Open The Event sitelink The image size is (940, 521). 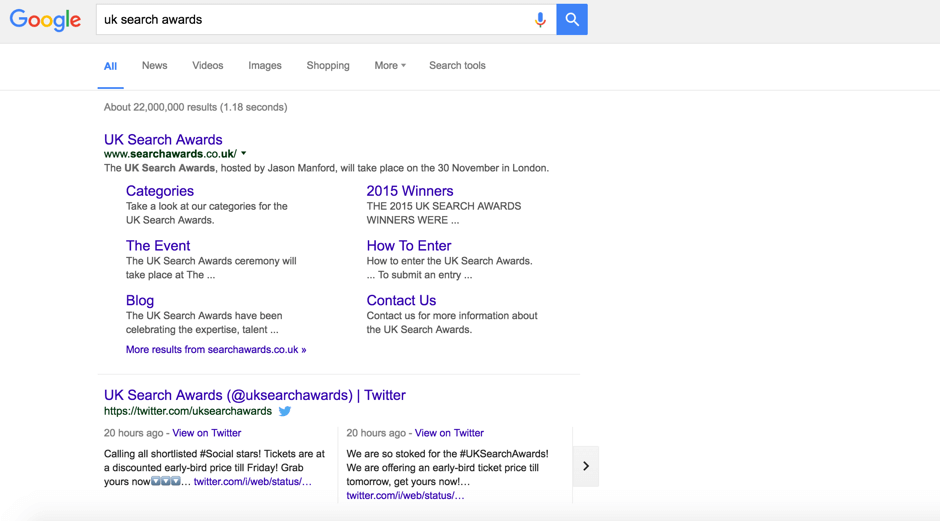click(x=158, y=246)
